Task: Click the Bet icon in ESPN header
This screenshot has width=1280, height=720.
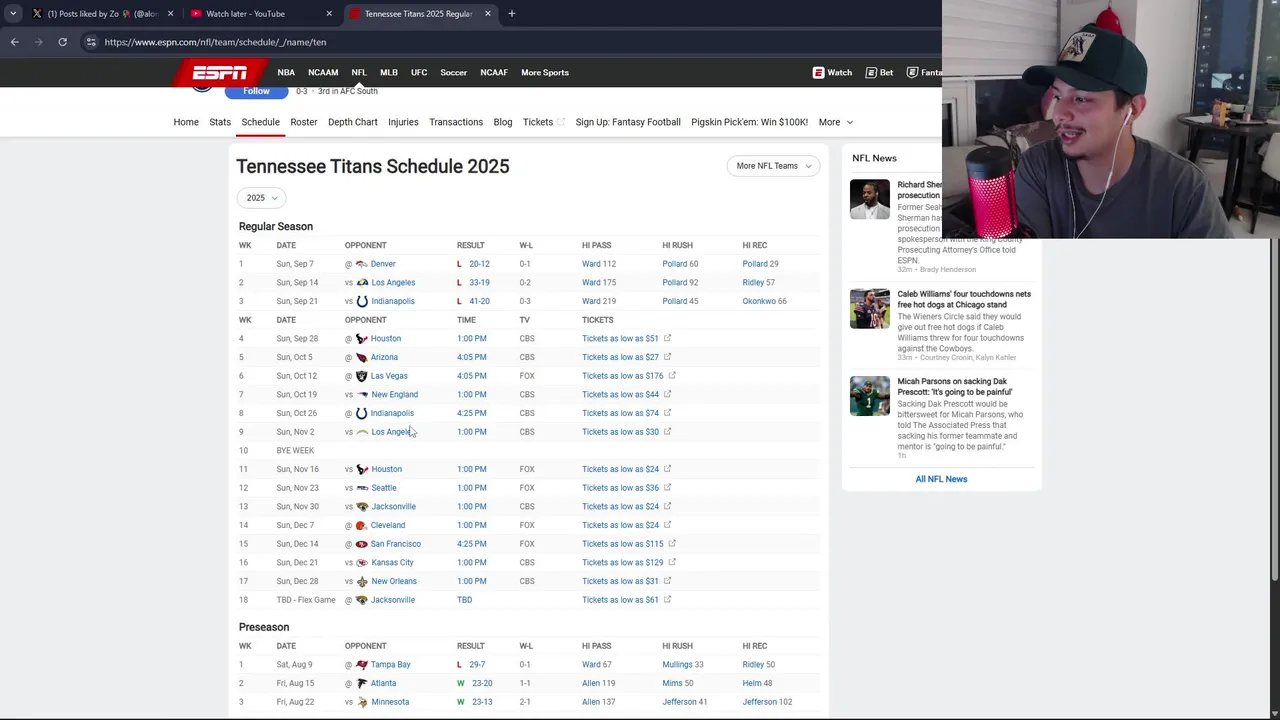Action: pos(871,72)
